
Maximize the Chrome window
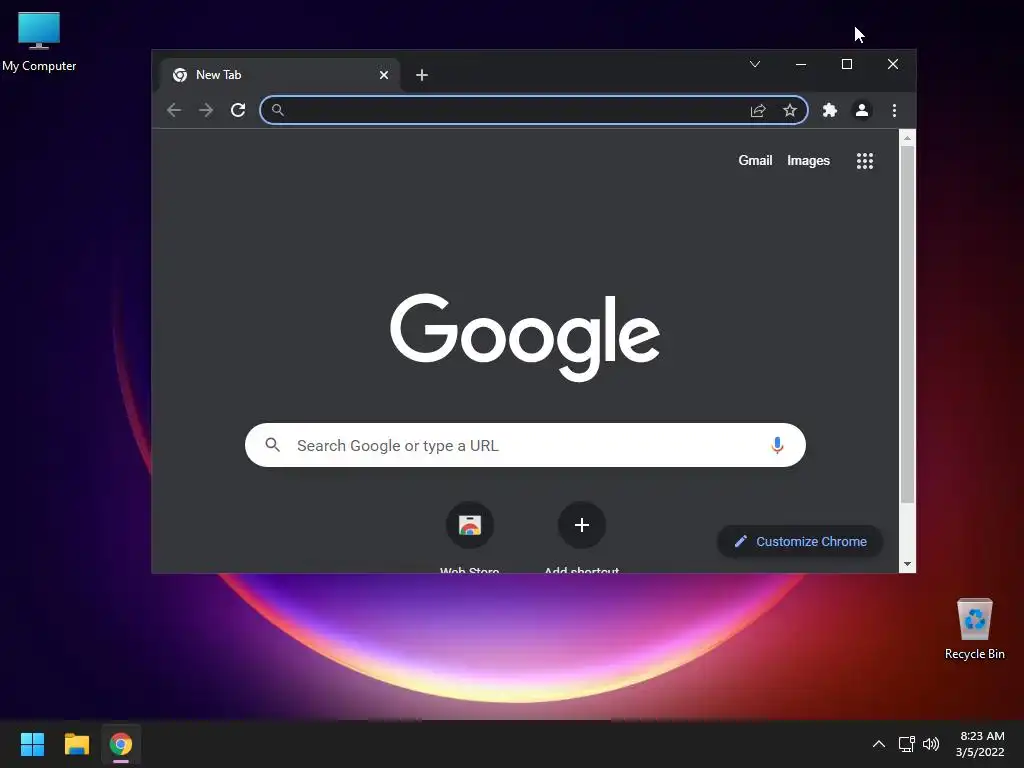[x=846, y=64]
